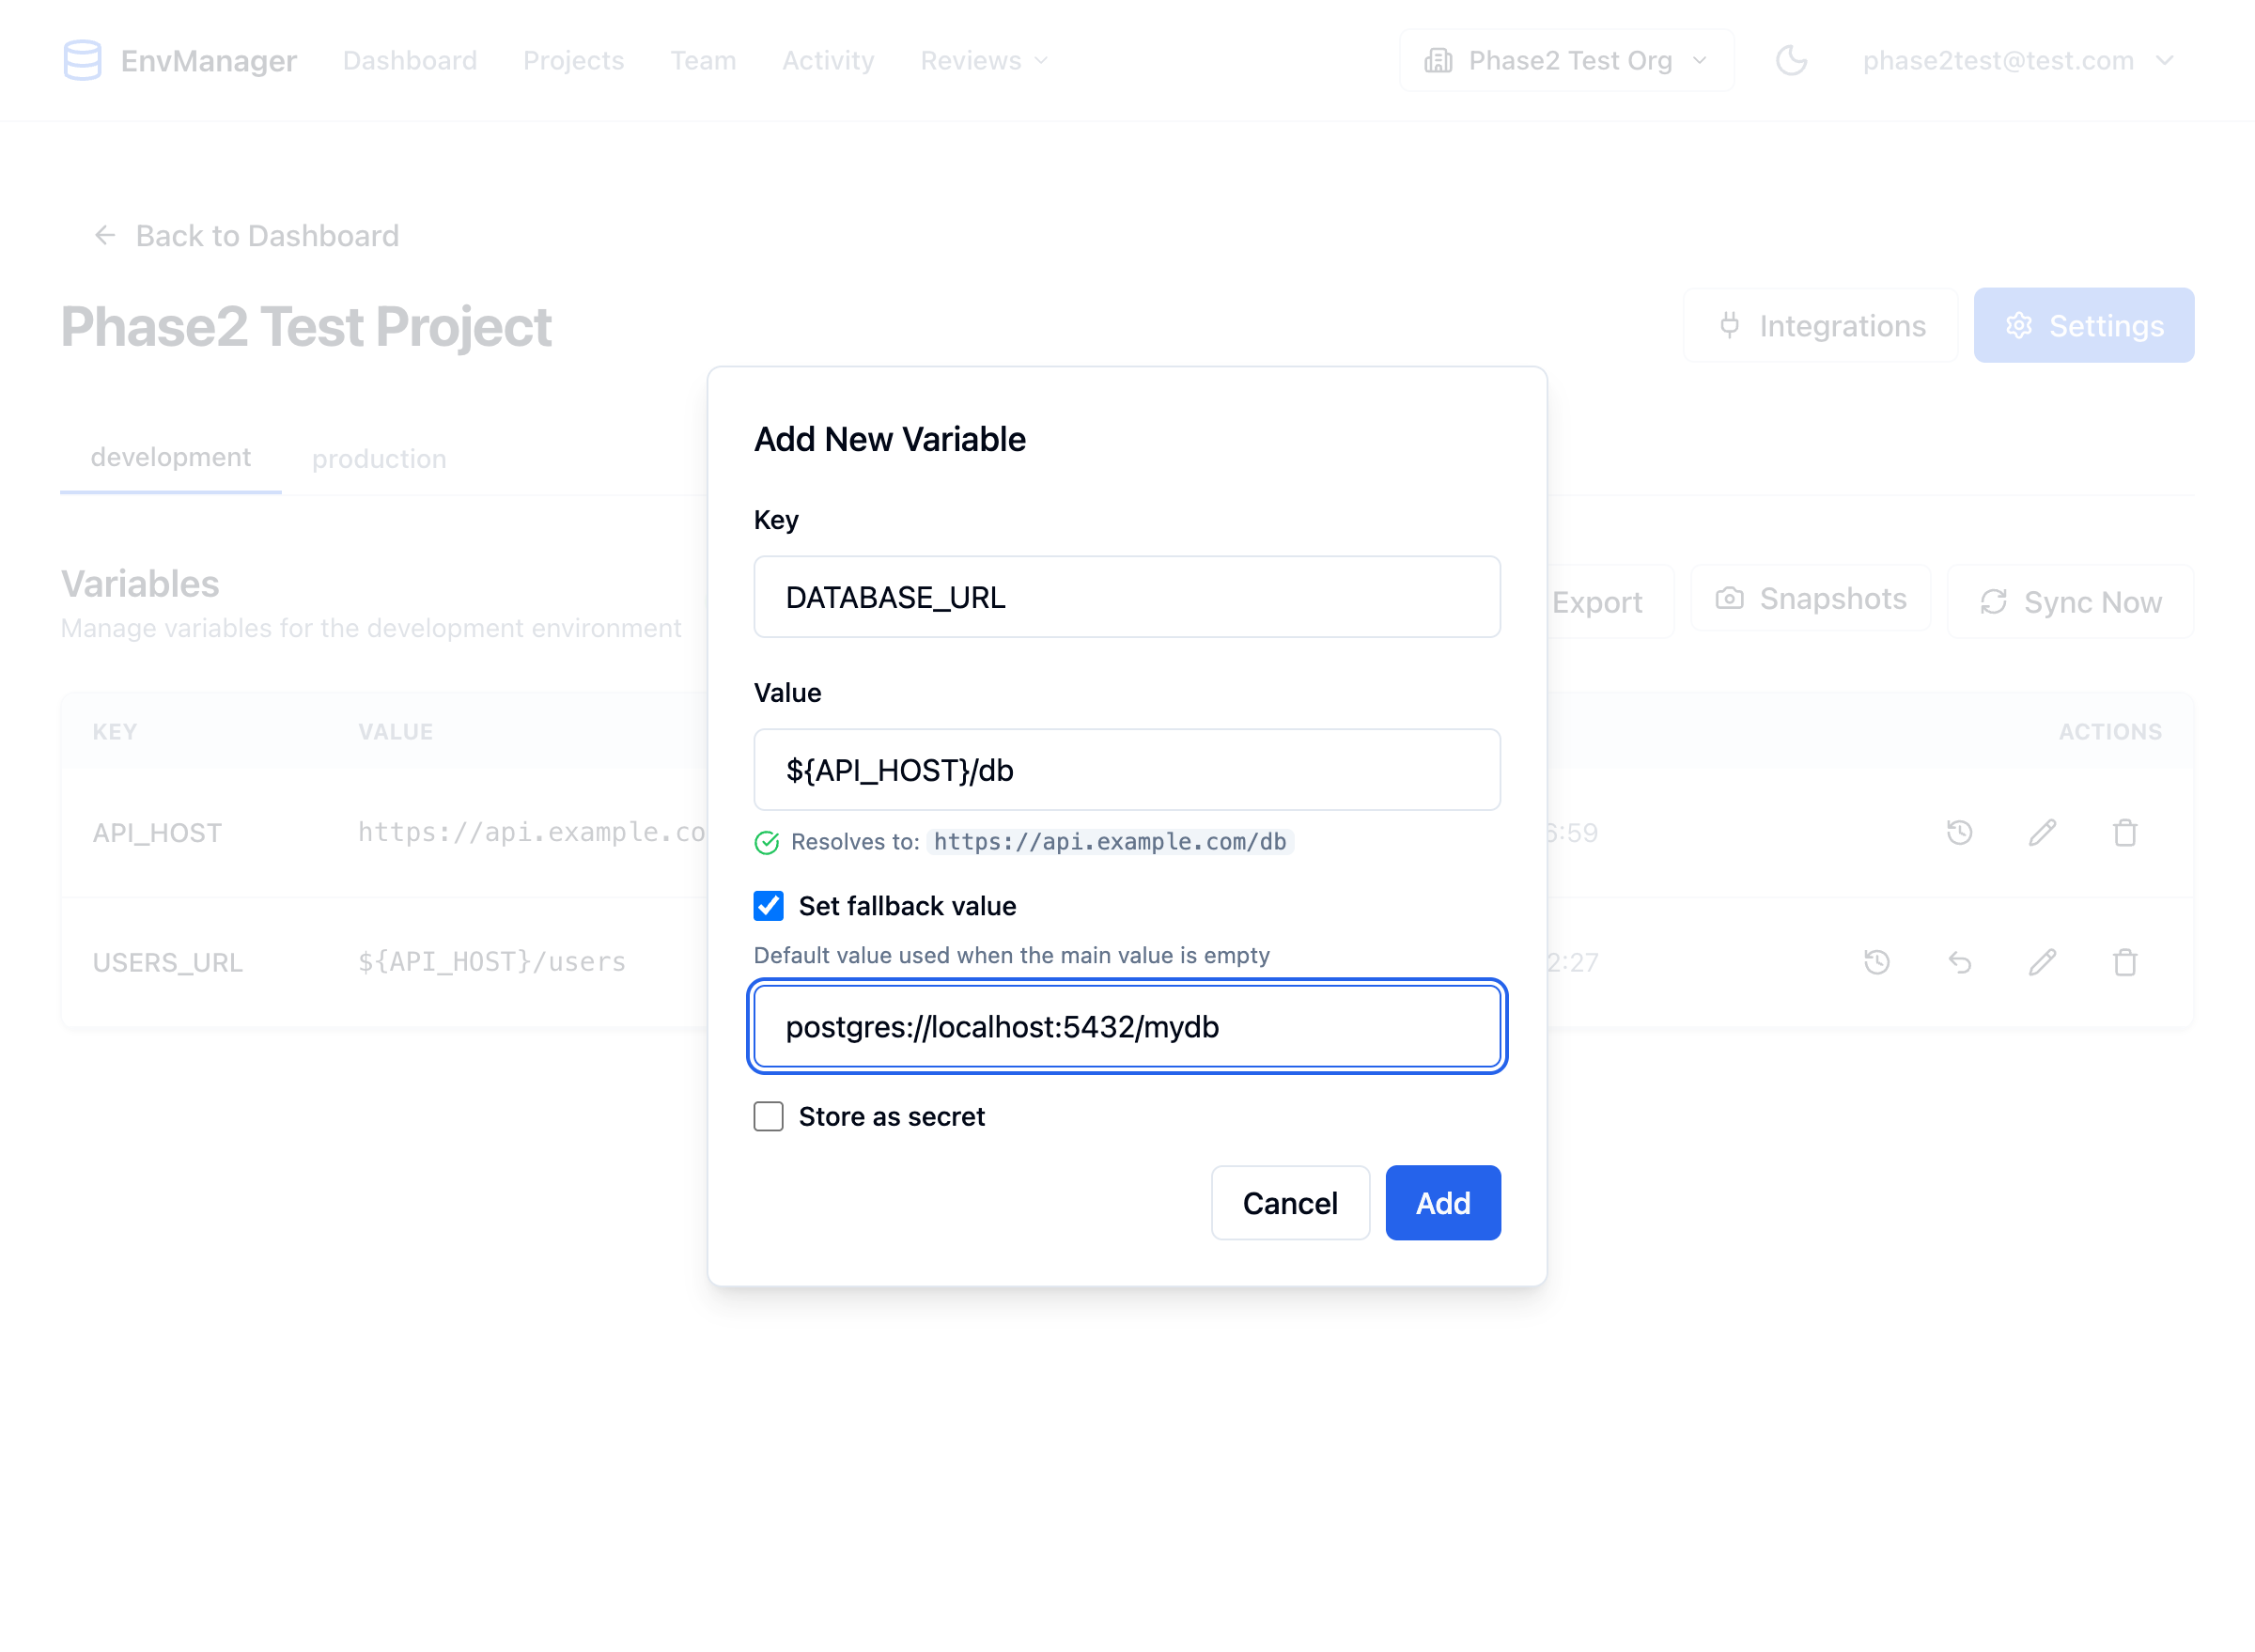Enable Store as secret
This screenshot has width=2255, height=1652.
coord(768,1116)
